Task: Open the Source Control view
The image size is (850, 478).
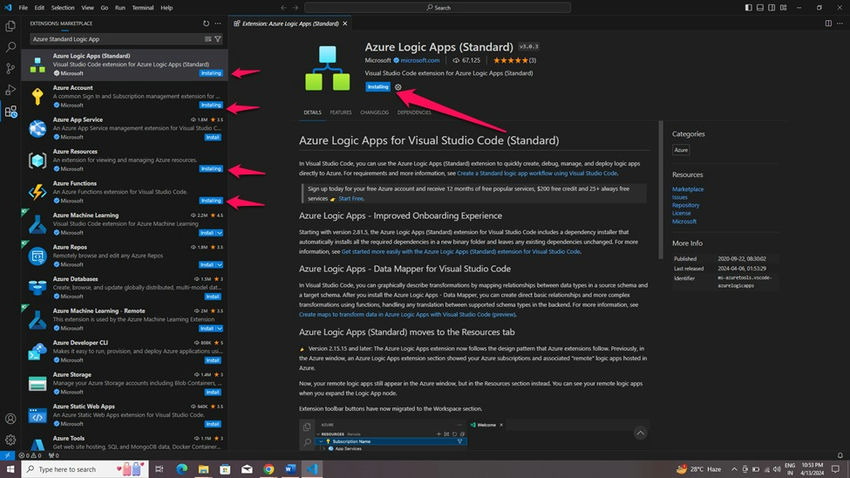Action: click(x=10, y=68)
